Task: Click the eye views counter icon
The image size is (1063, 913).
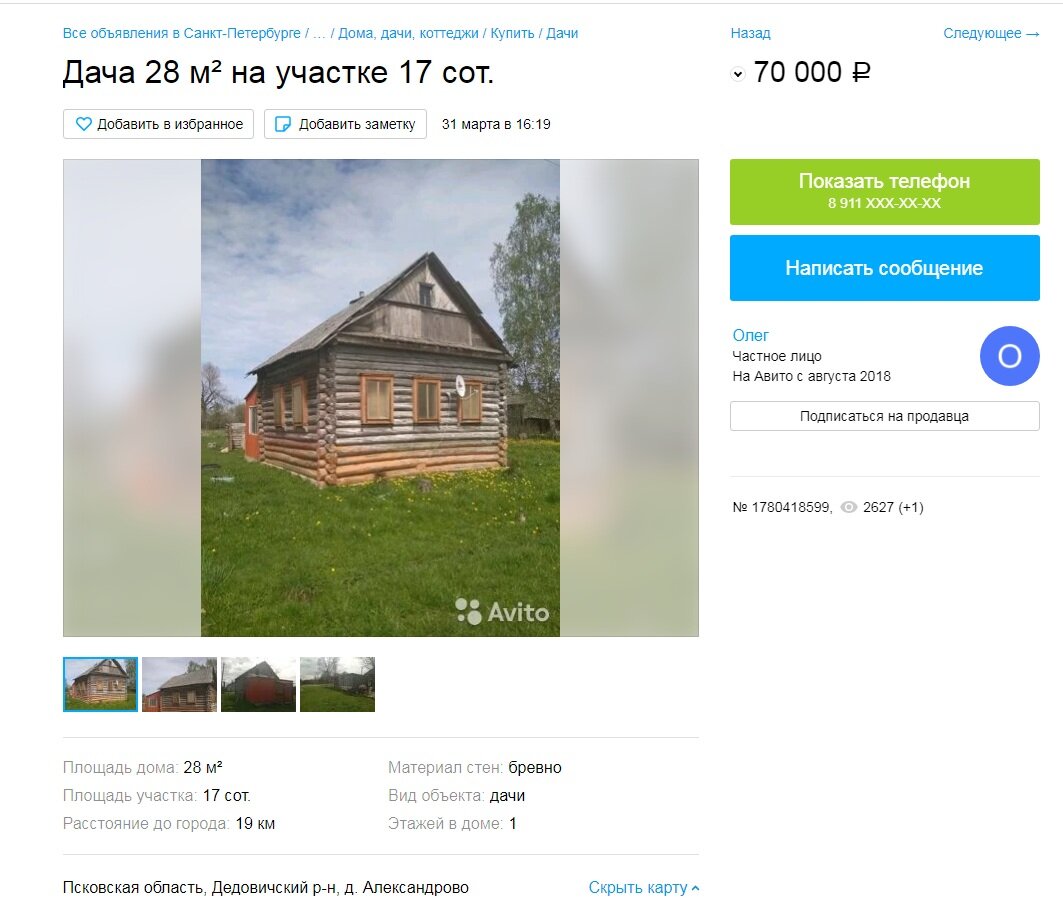Action: point(849,507)
